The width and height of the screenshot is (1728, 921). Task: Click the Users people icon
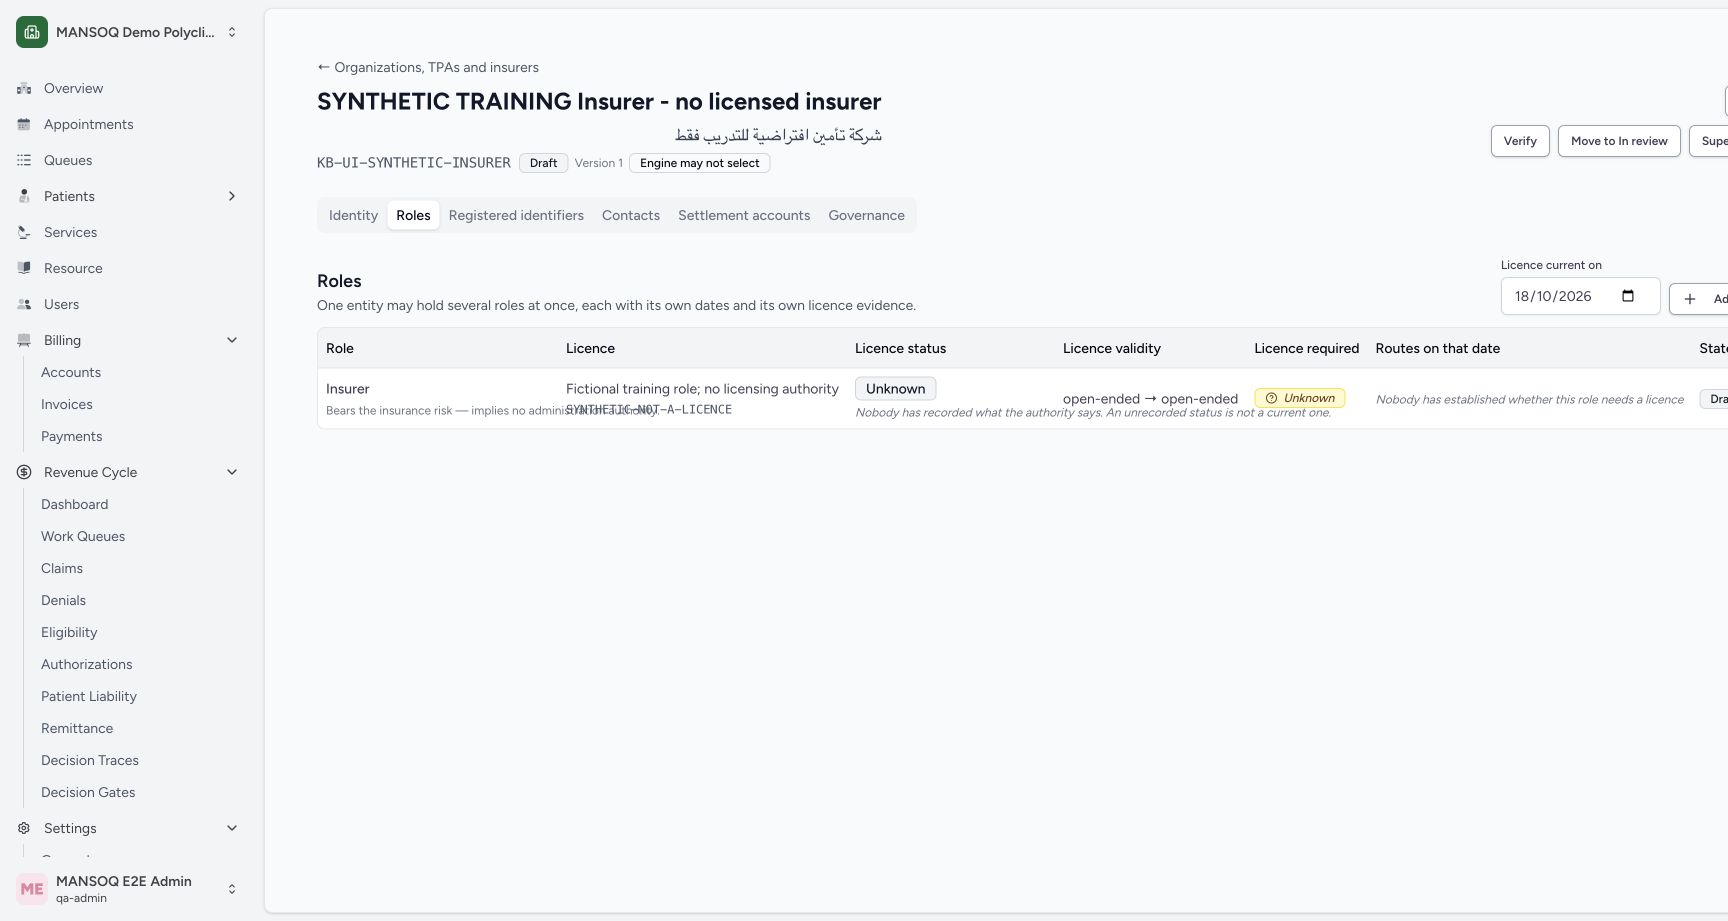pos(24,305)
